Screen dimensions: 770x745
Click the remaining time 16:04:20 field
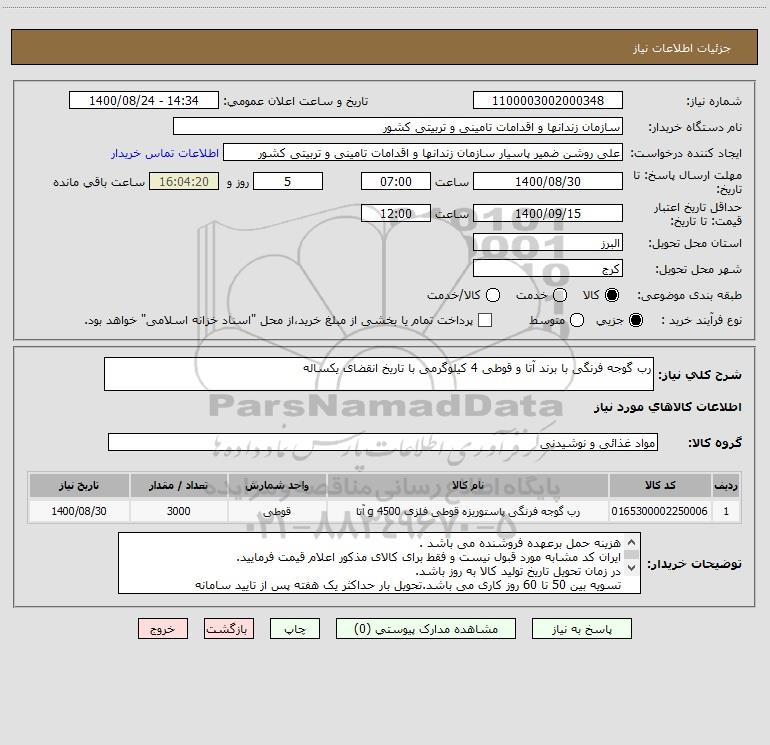[x=184, y=181]
